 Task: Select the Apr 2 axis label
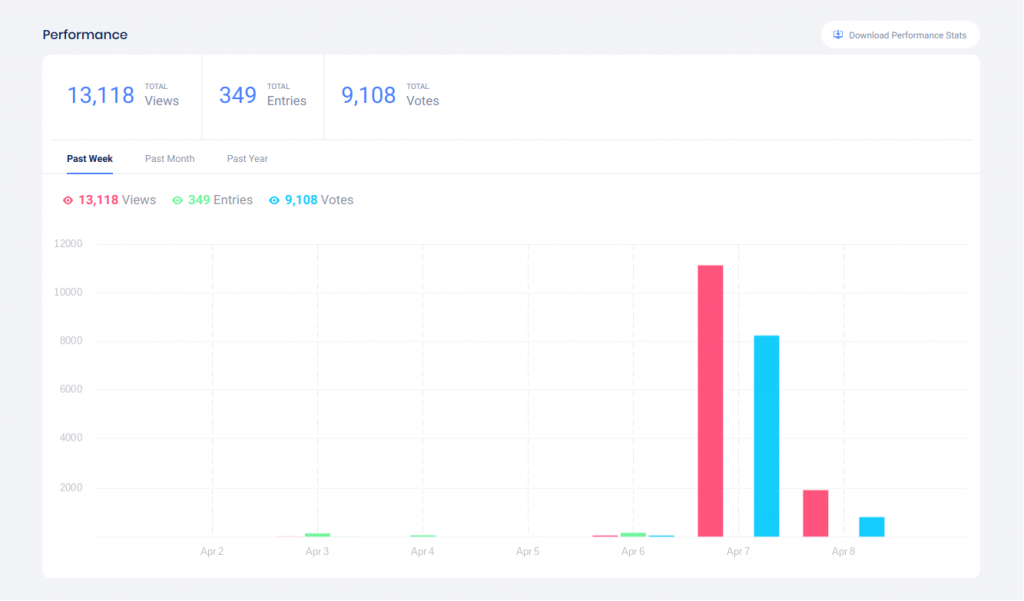point(212,552)
